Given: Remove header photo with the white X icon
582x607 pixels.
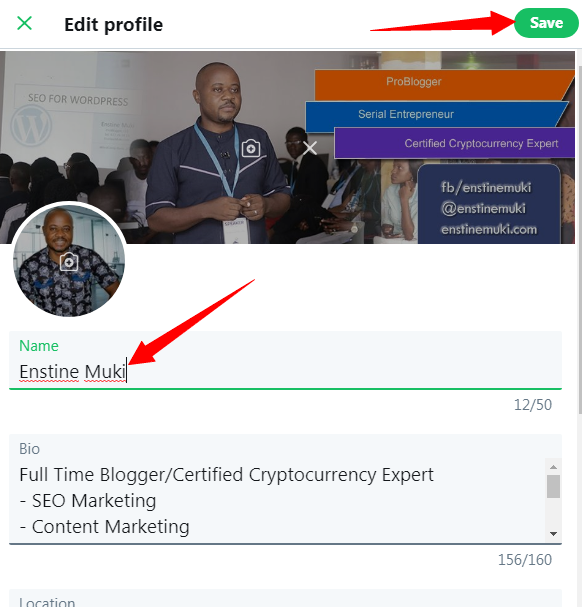Looking at the screenshot, I should click(310, 148).
